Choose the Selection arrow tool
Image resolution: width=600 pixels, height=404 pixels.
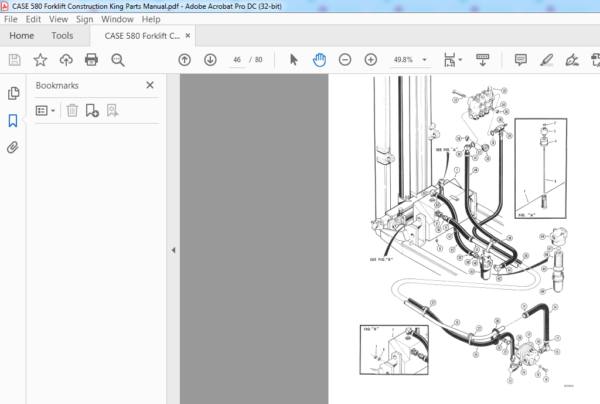click(293, 60)
